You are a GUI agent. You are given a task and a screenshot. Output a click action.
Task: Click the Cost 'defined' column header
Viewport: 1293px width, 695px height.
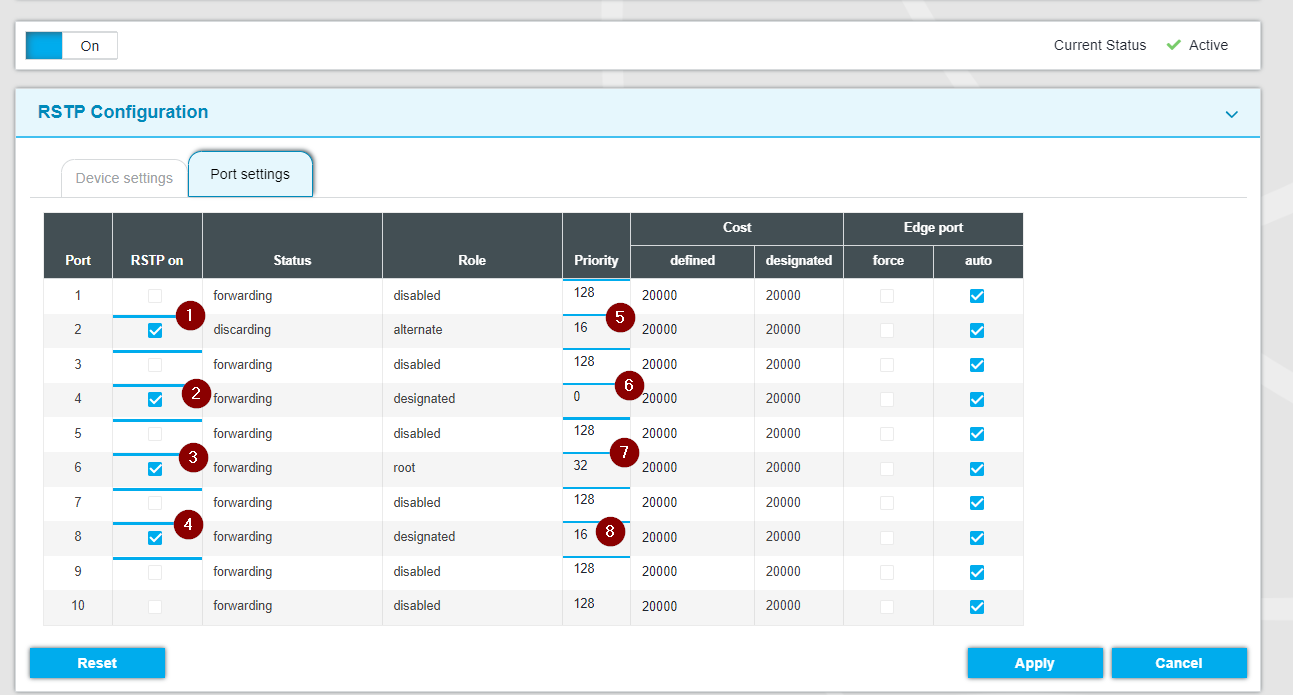[693, 260]
